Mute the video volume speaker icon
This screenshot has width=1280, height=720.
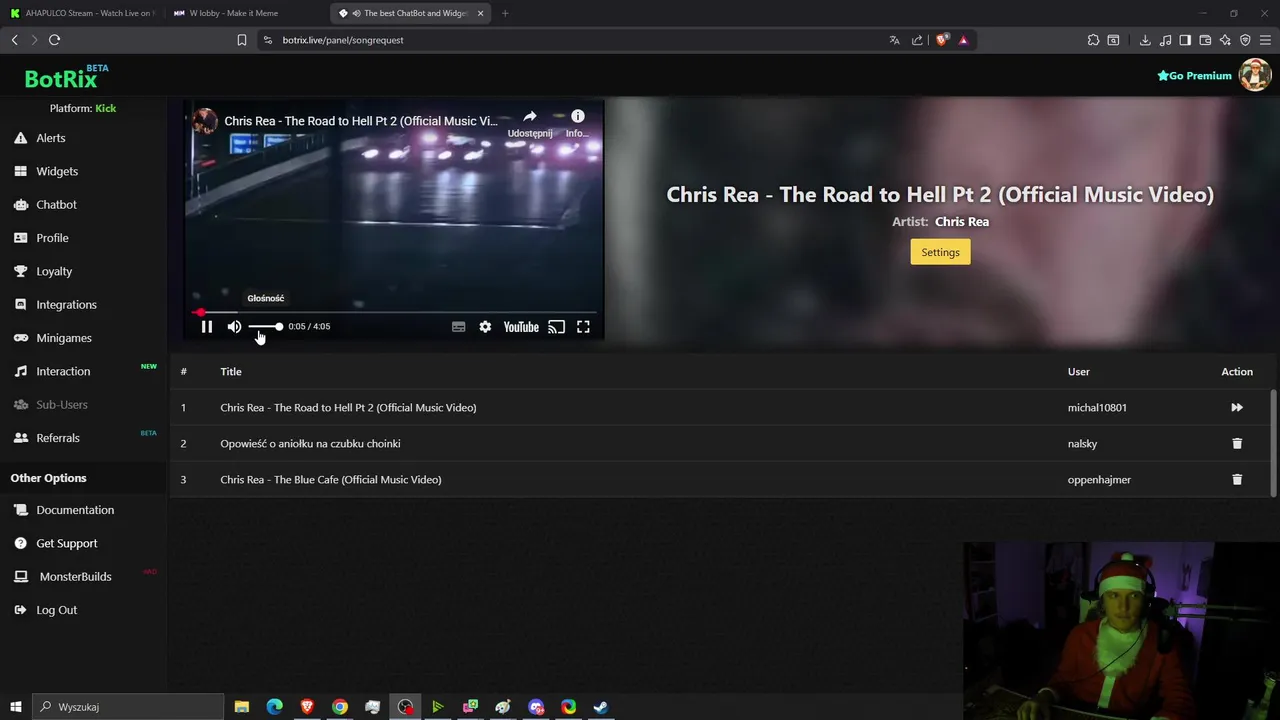click(234, 327)
